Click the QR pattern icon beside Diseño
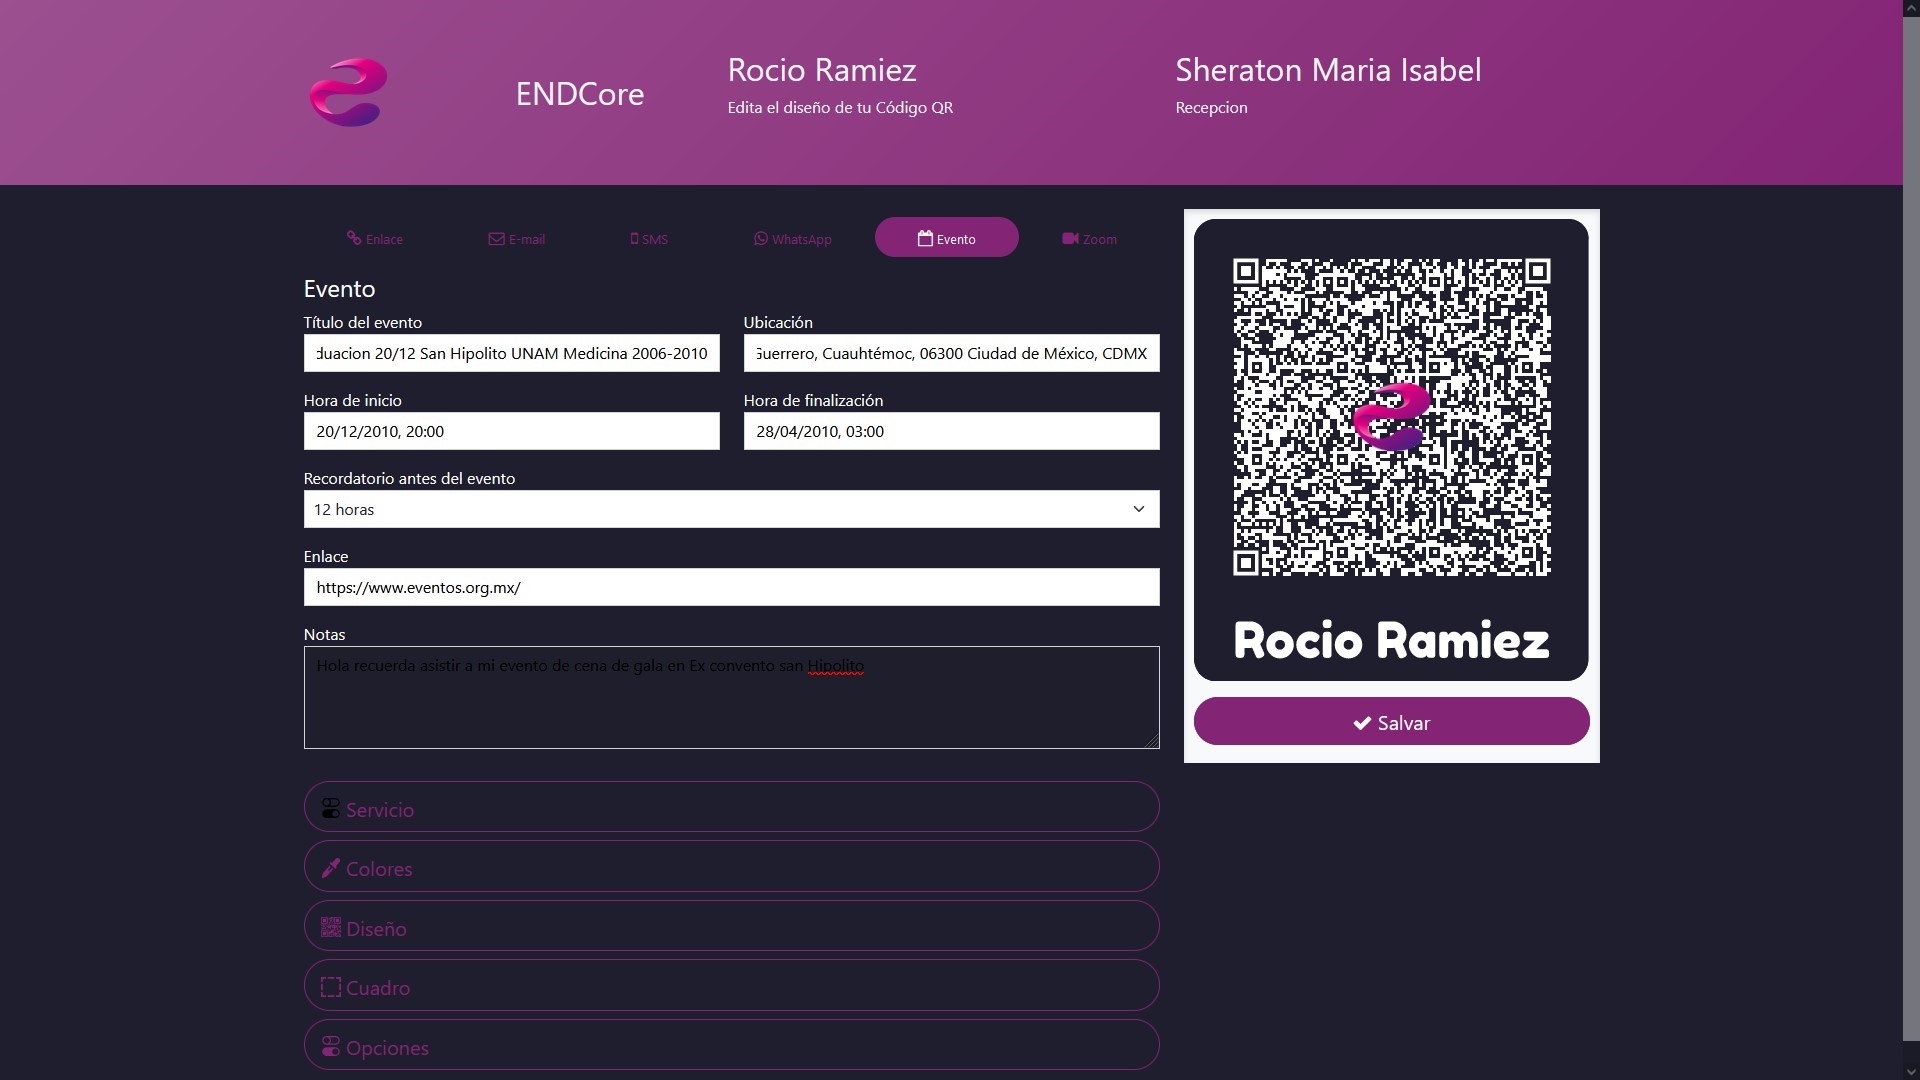This screenshot has height=1080, width=1920. [x=331, y=927]
